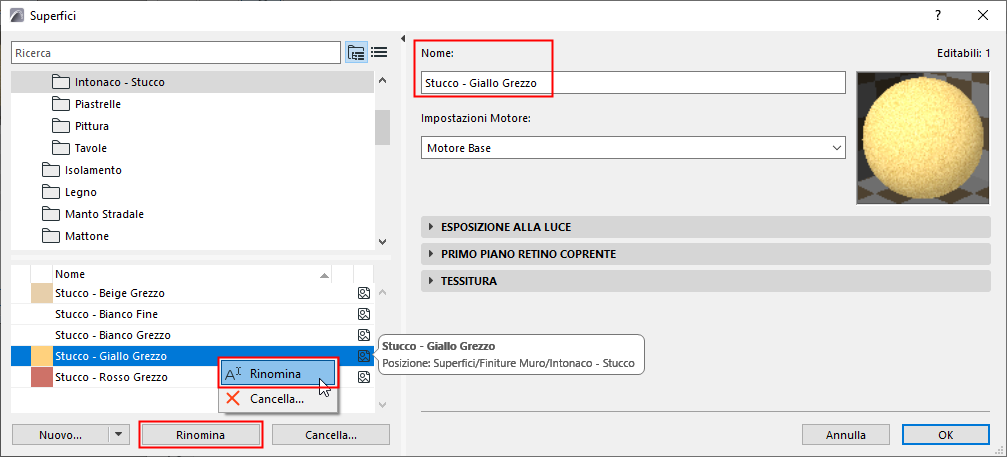Image resolution: width=1007 pixels, height=457 pixels.
Task: Expand the TESSITURA panel
Action: pos(432,281)
